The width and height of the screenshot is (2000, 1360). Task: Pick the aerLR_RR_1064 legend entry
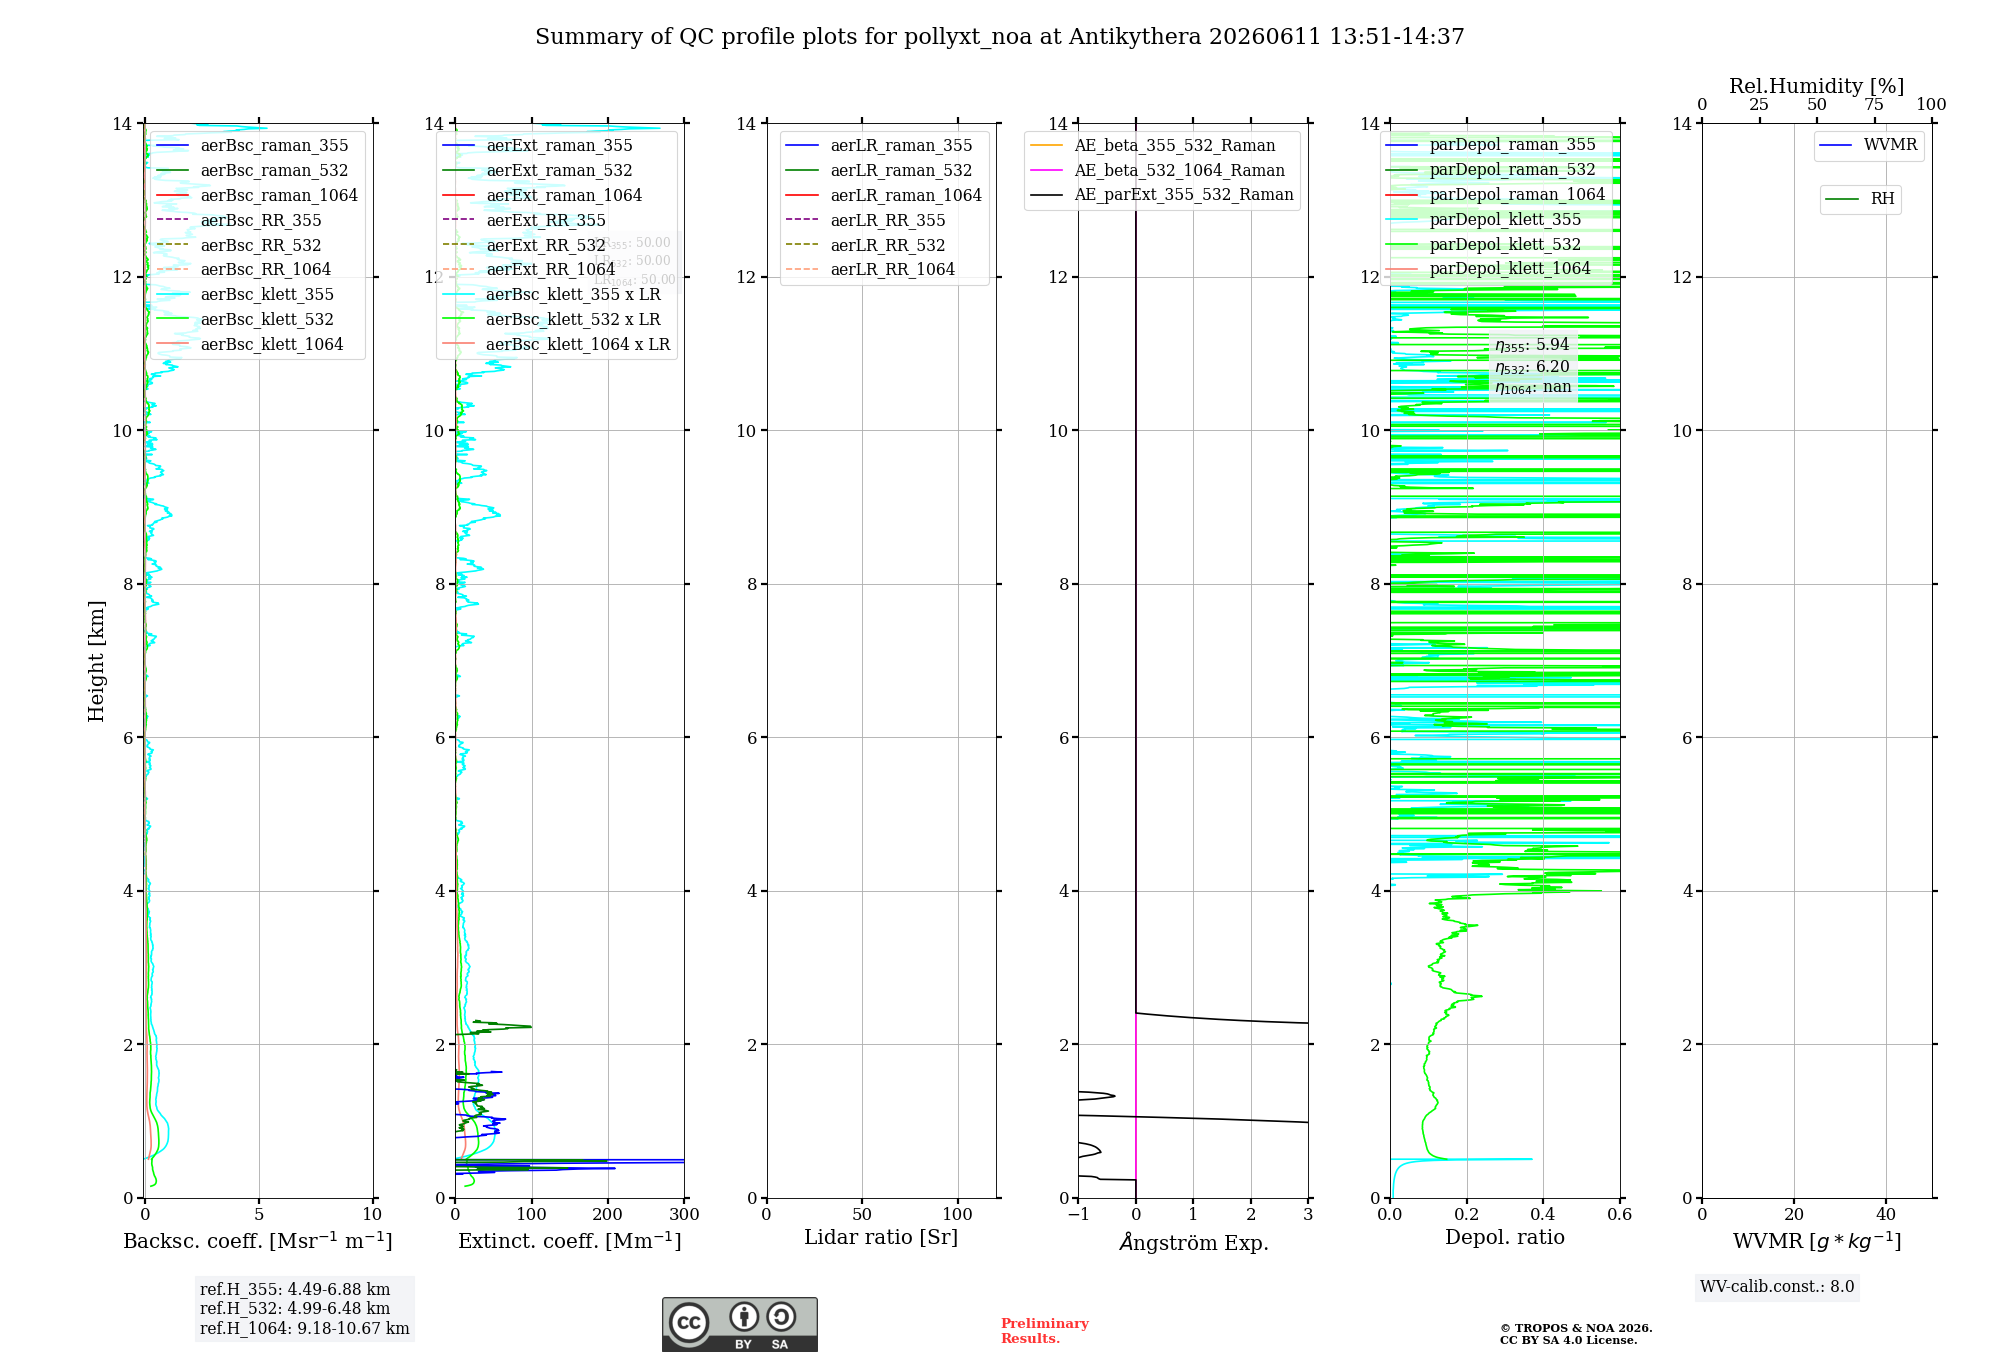(871, 270)
